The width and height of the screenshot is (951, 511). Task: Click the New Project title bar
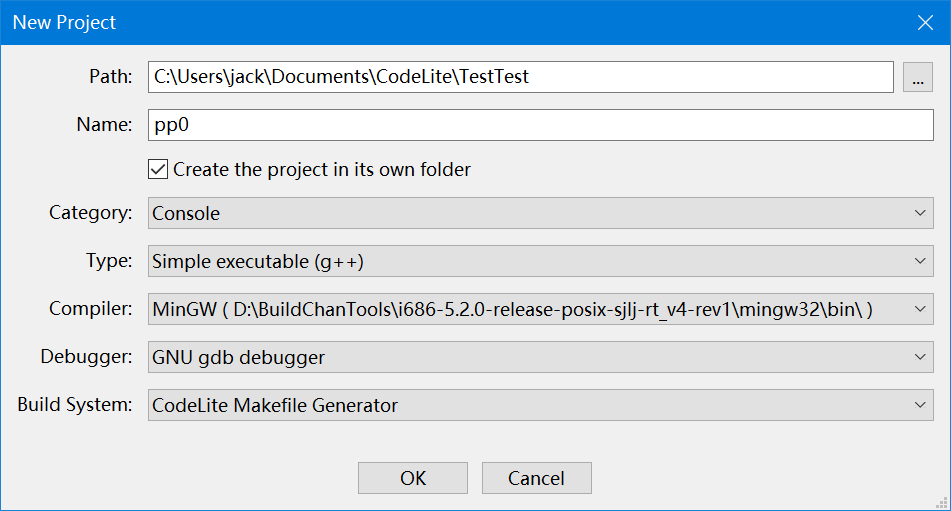(x=400, y=22)
